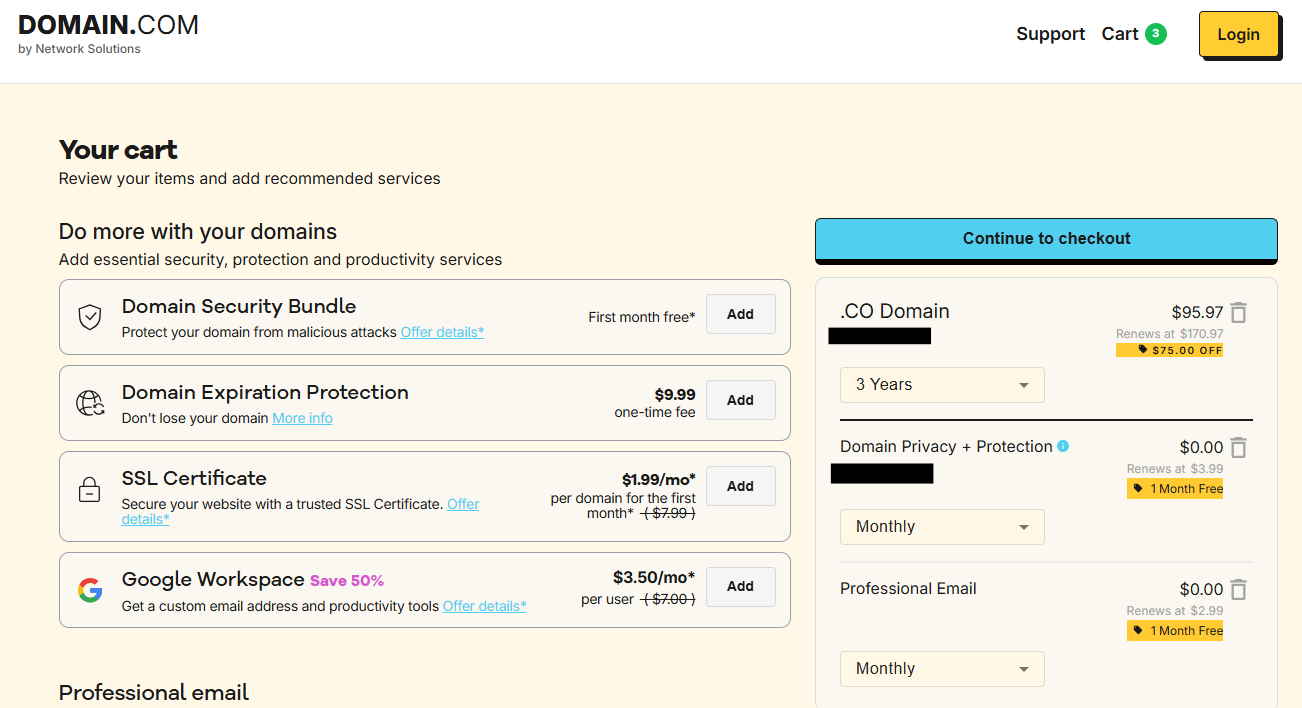Remove Professional Email using trash icon
The height and width of the screenshot is (708, 1302).
pos(1239,589)
